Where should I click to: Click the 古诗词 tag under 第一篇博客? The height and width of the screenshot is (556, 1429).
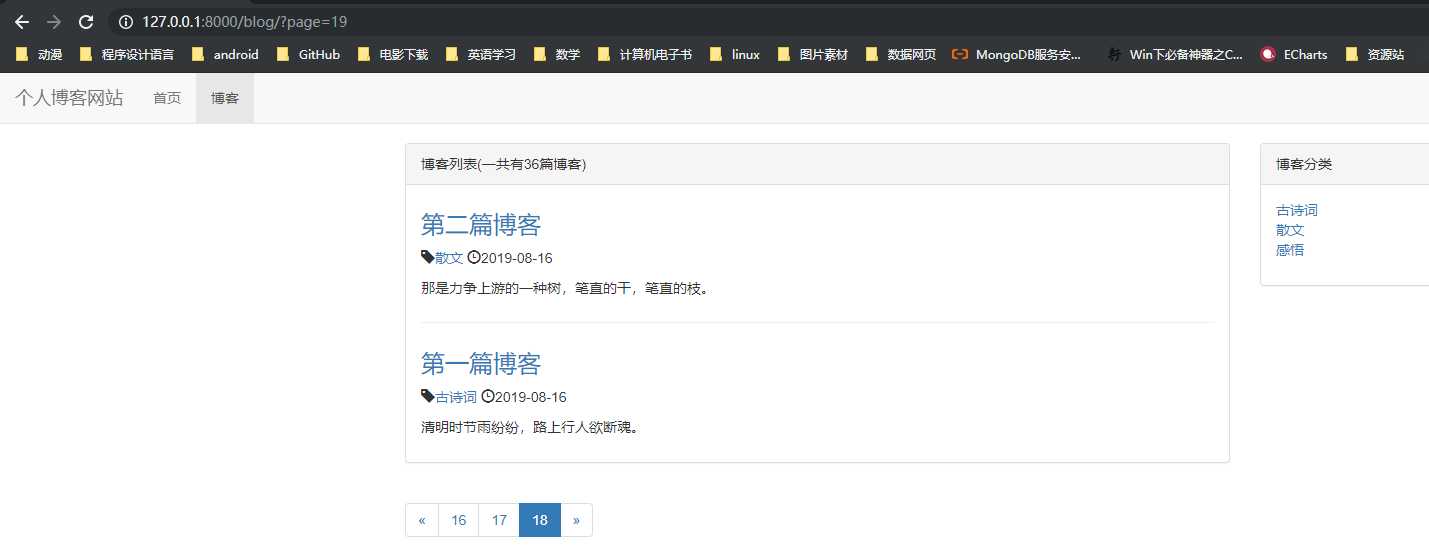[x=456, y=397]
